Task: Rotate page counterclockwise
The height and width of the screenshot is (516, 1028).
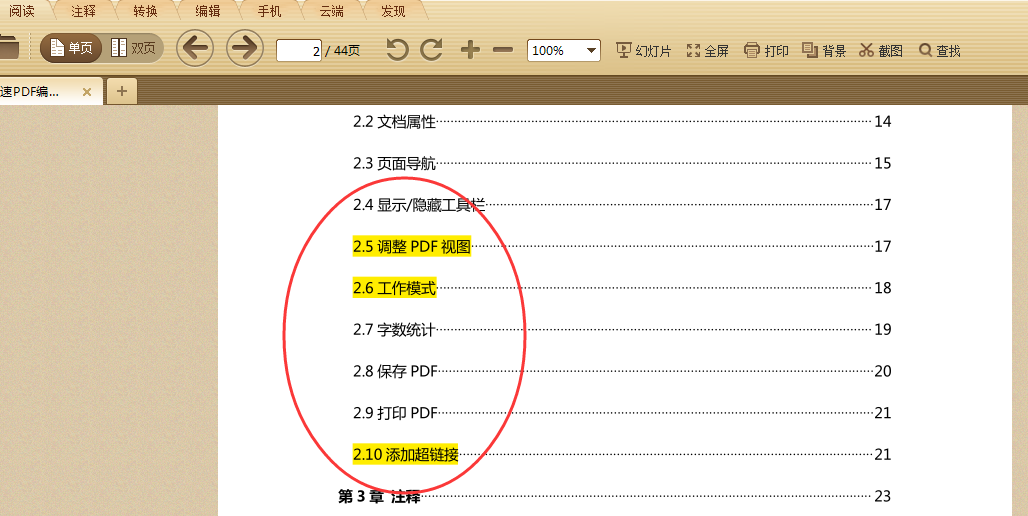Action: pos(397,50)
